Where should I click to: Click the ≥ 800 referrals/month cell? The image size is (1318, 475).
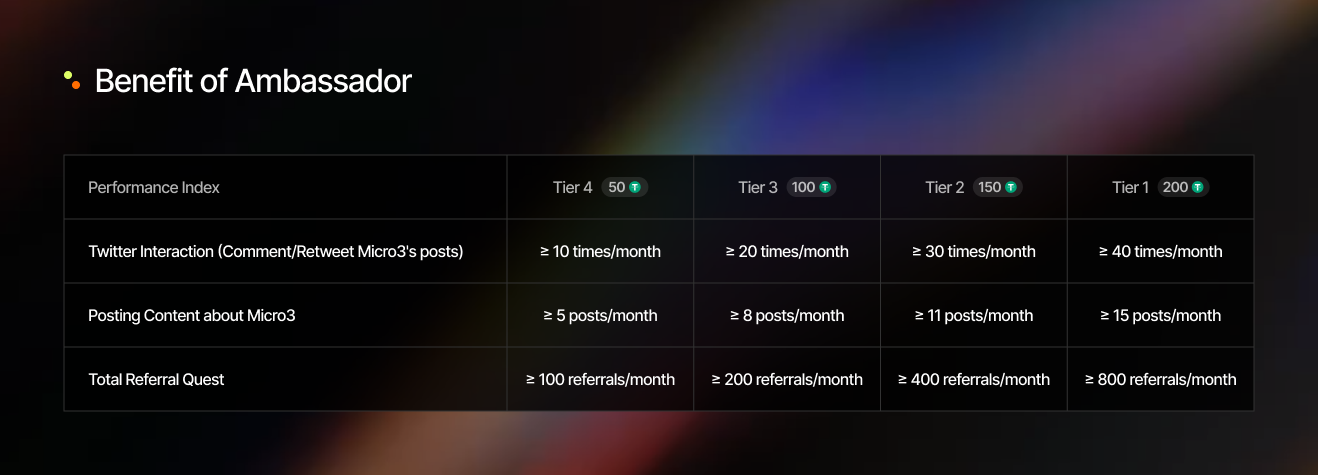pos(1160,379)
